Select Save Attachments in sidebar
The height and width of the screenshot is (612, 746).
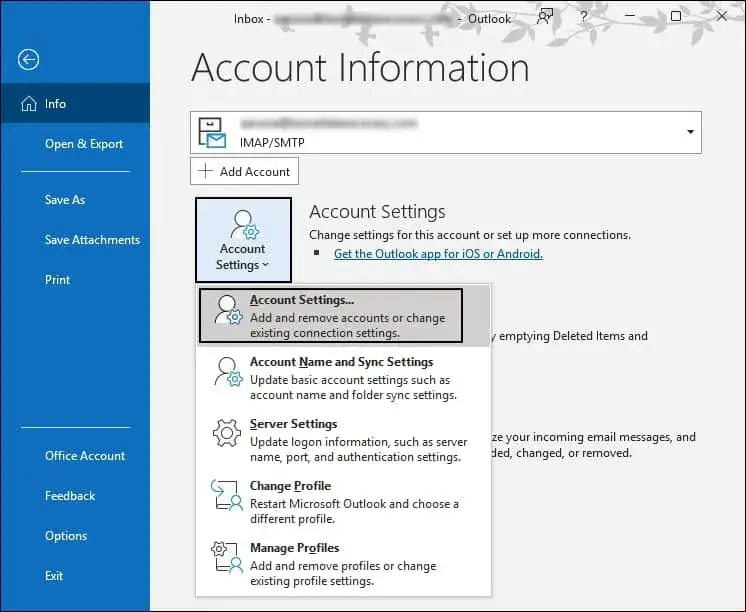[92, 240]
